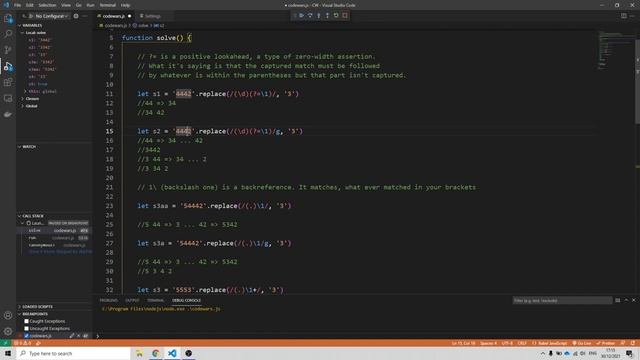Open the No Configurations debug dropdown

pos(51,16)
